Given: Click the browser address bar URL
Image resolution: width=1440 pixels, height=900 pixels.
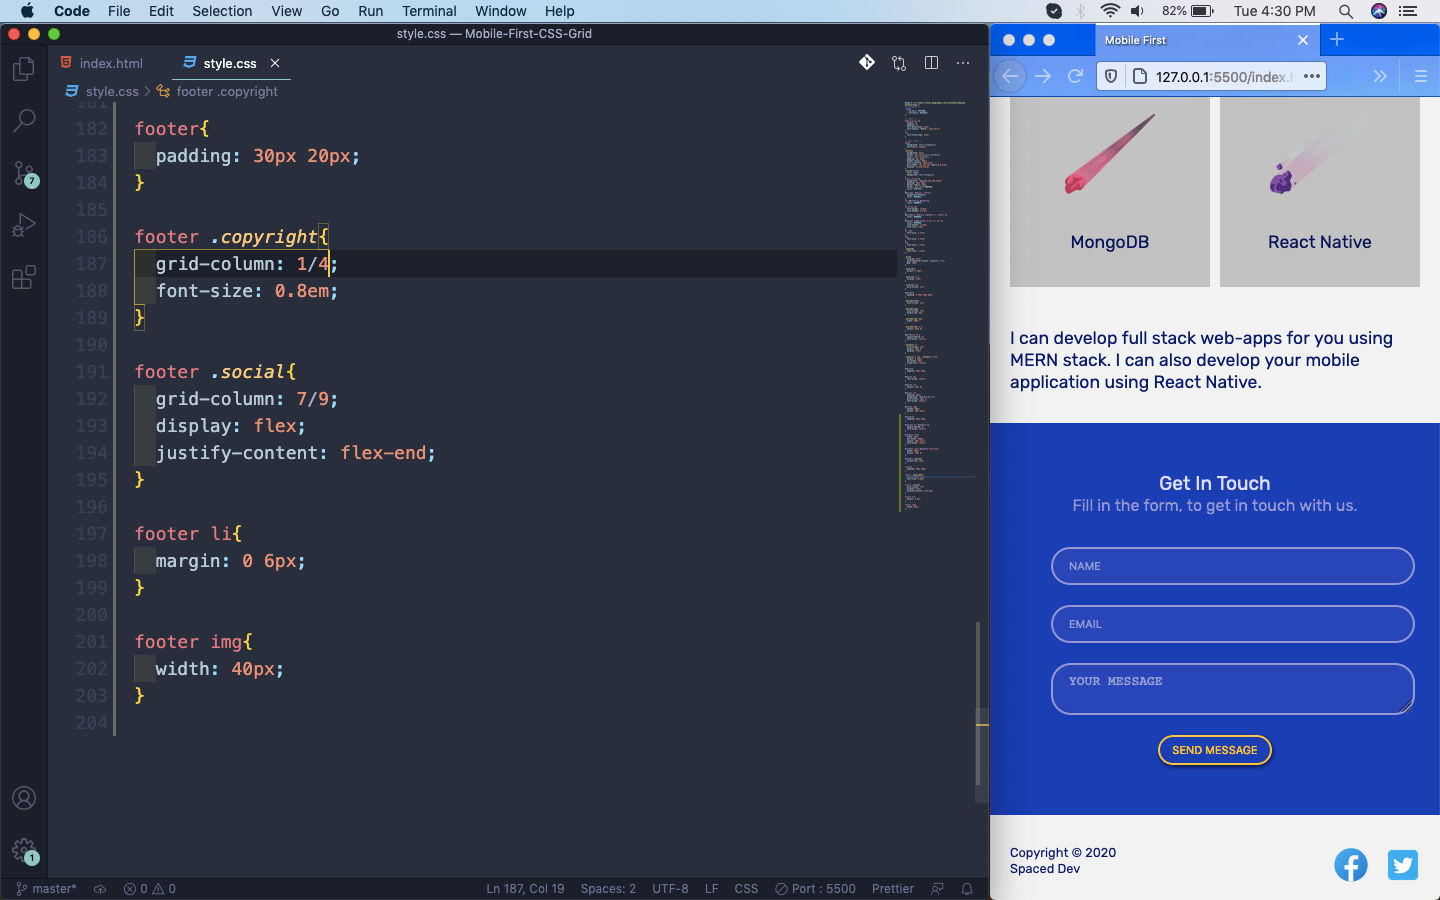Looking at the screenshot, I should 1224,77.
